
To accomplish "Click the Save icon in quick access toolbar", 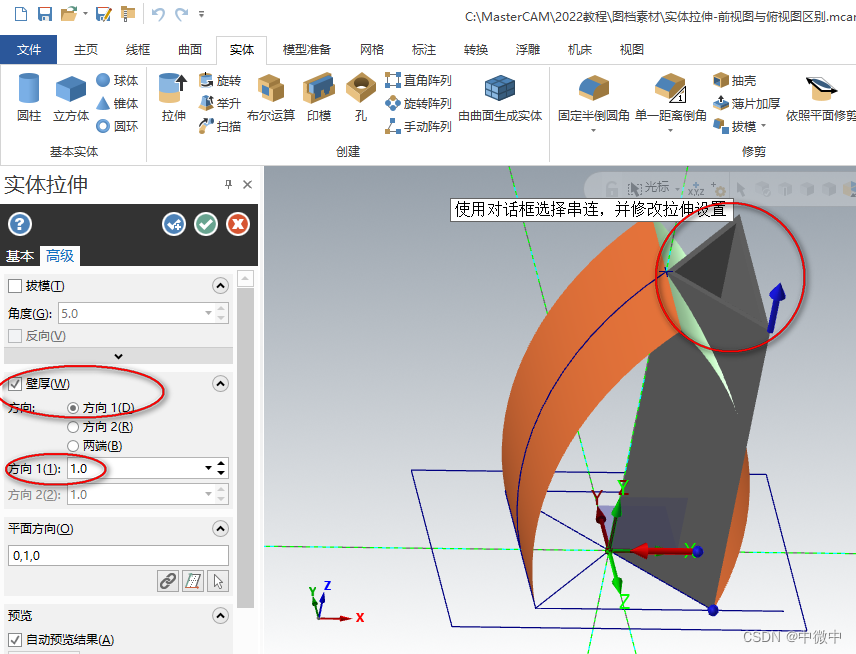I will (x=44, y=14).
